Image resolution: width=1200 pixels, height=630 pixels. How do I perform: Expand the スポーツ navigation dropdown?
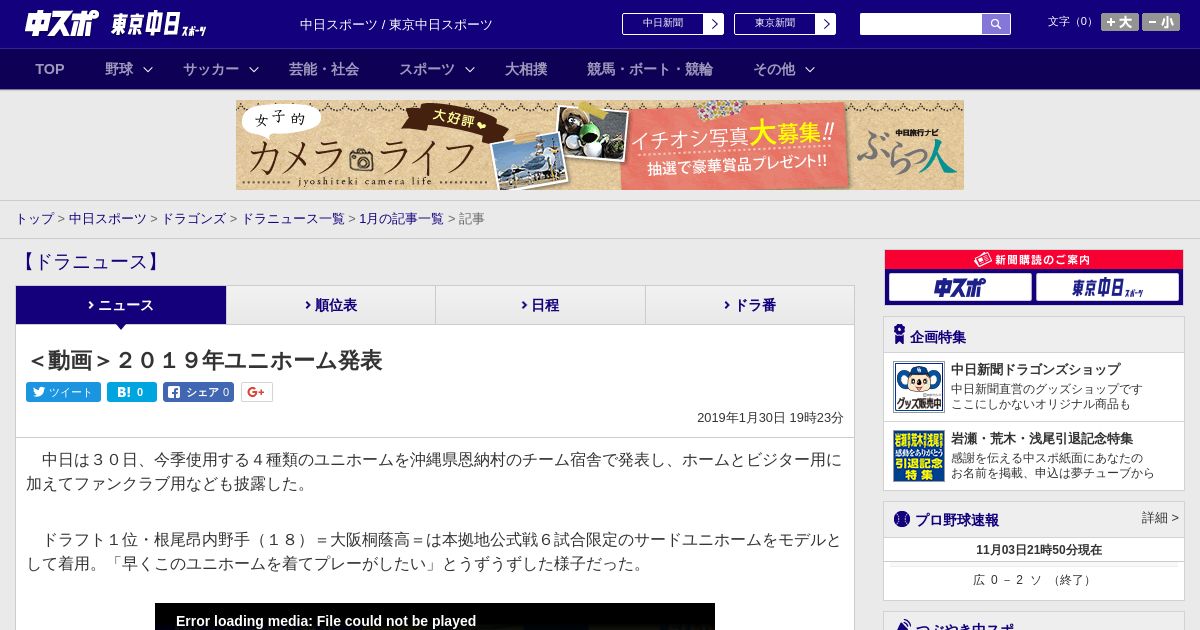(436, 69)
